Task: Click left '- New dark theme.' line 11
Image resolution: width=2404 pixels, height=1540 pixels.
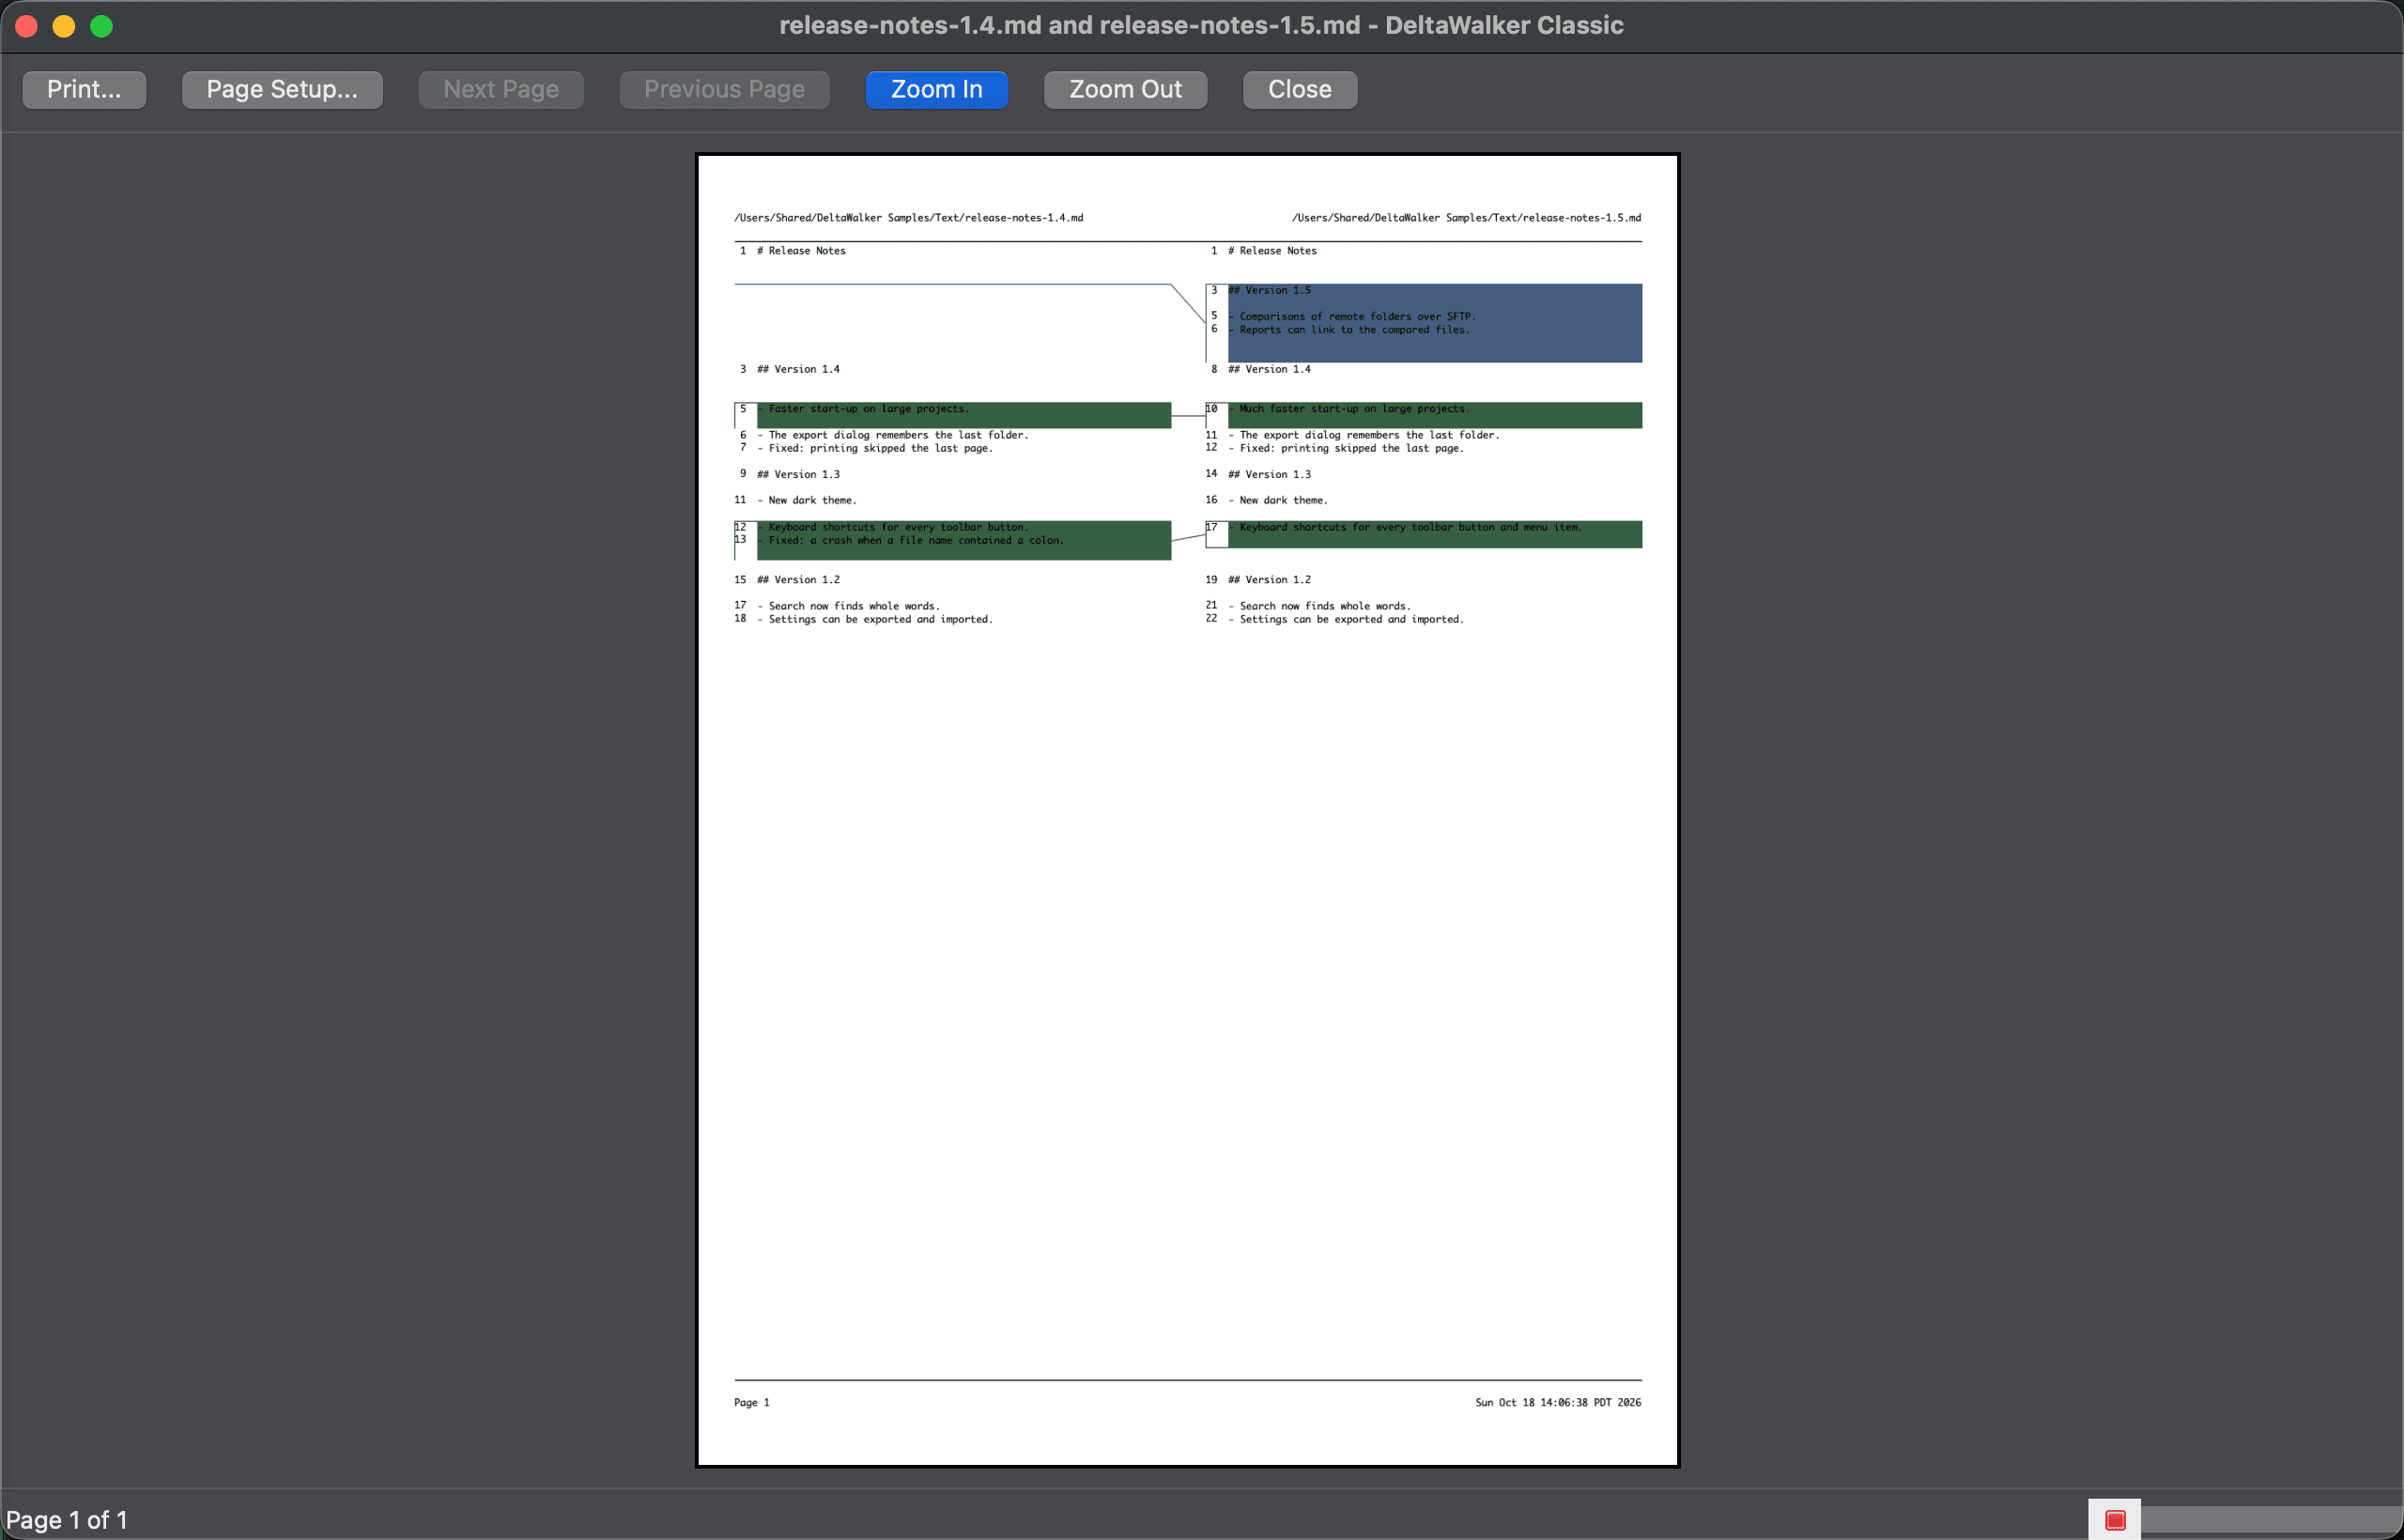Action: tap(807, 500)
